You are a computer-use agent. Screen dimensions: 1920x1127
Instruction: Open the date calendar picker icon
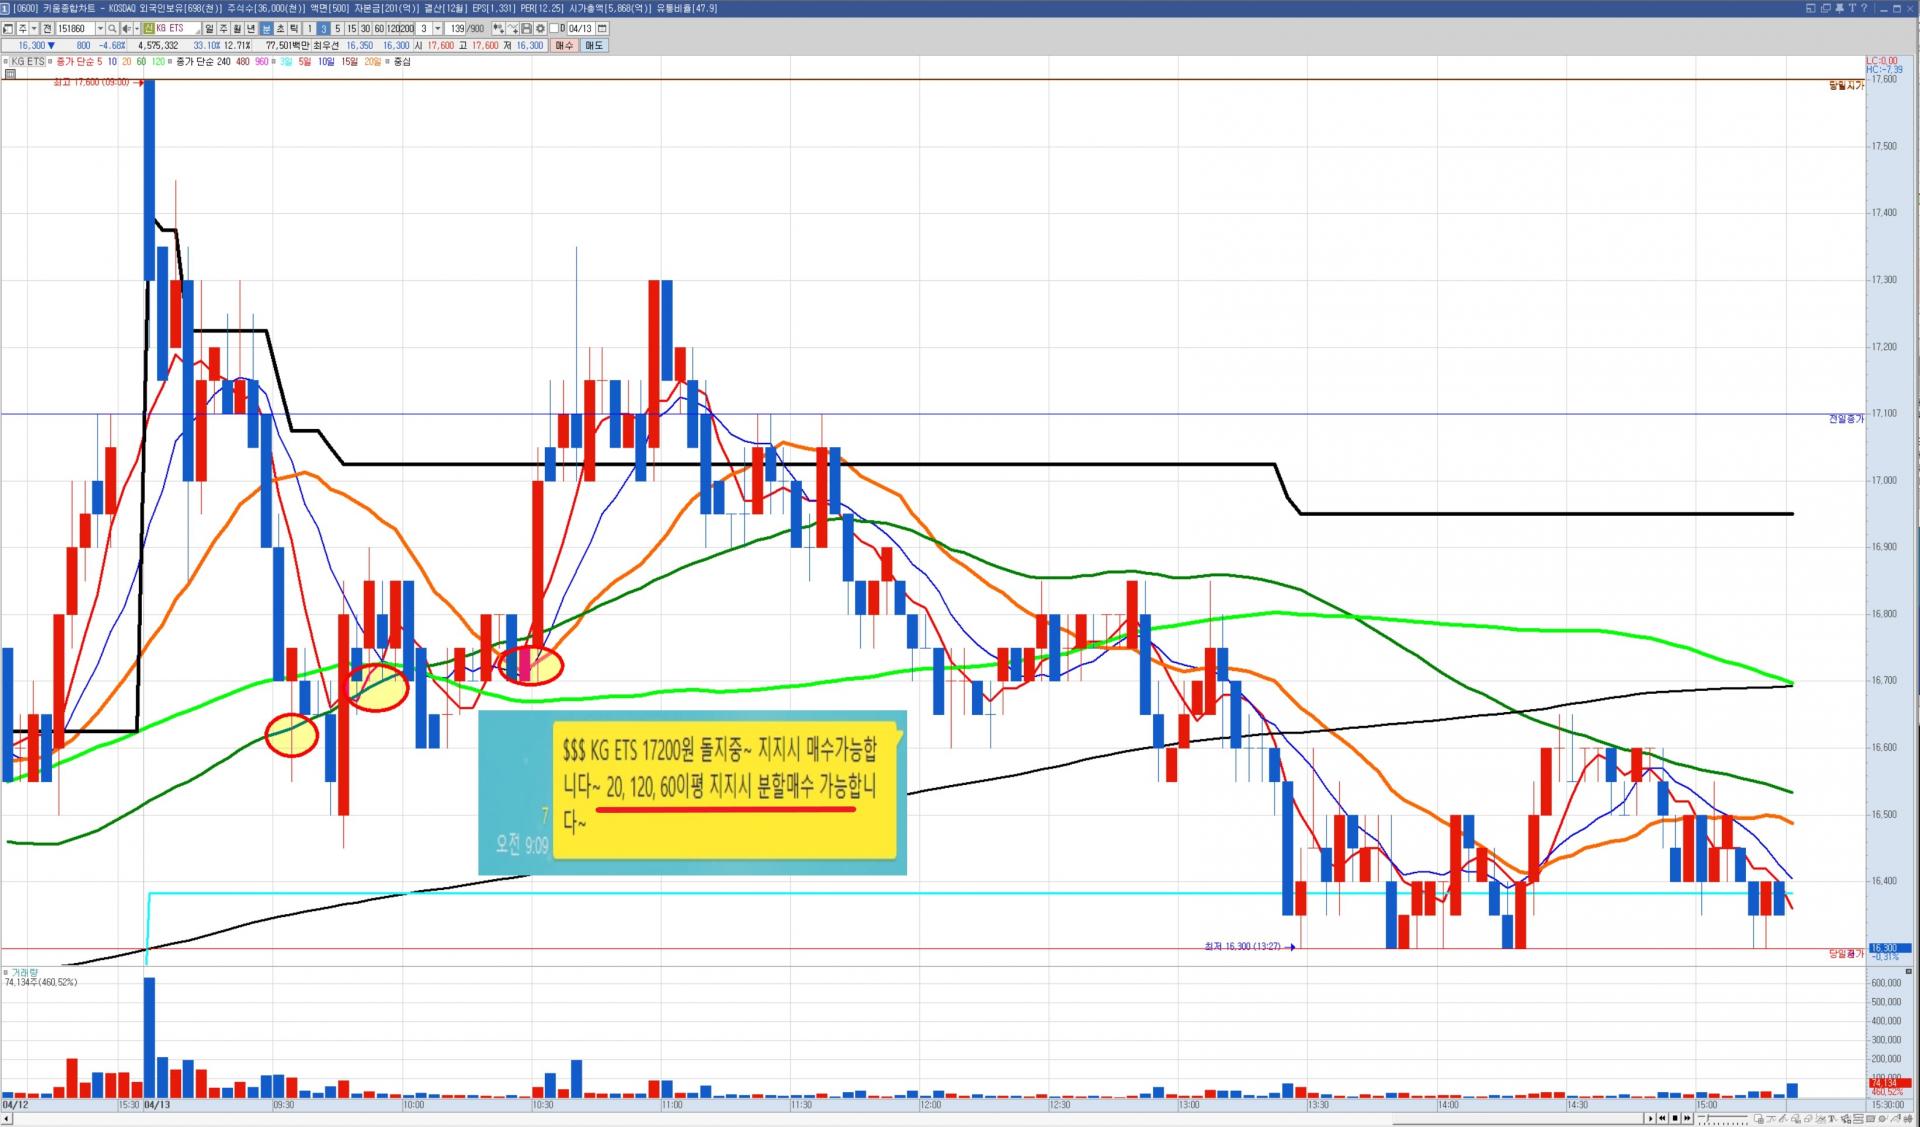(602, 29)
